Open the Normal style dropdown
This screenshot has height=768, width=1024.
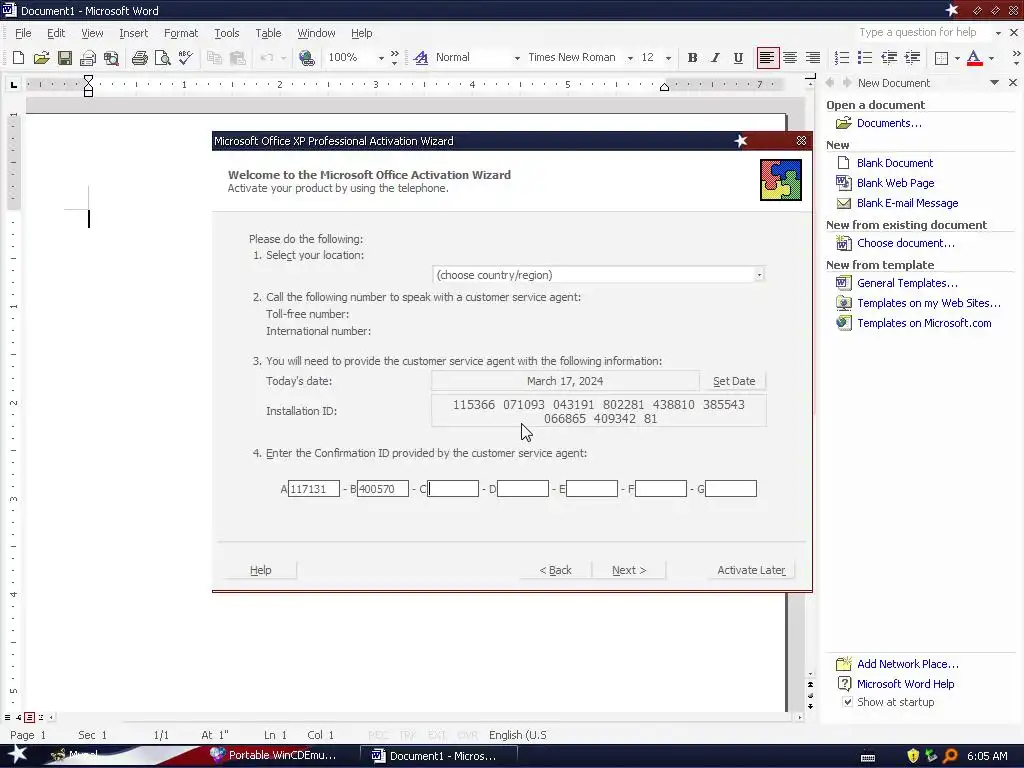517,58
